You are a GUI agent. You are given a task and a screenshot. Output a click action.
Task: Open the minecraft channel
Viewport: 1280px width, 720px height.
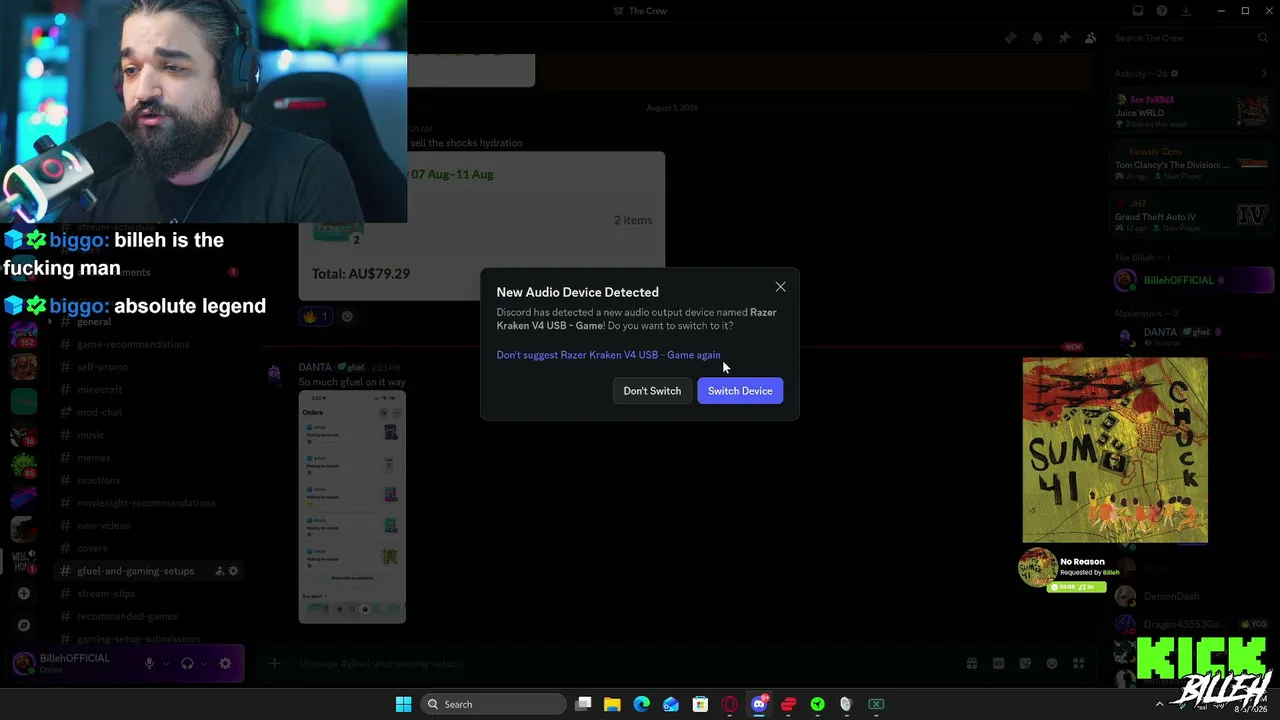point(99,390)
